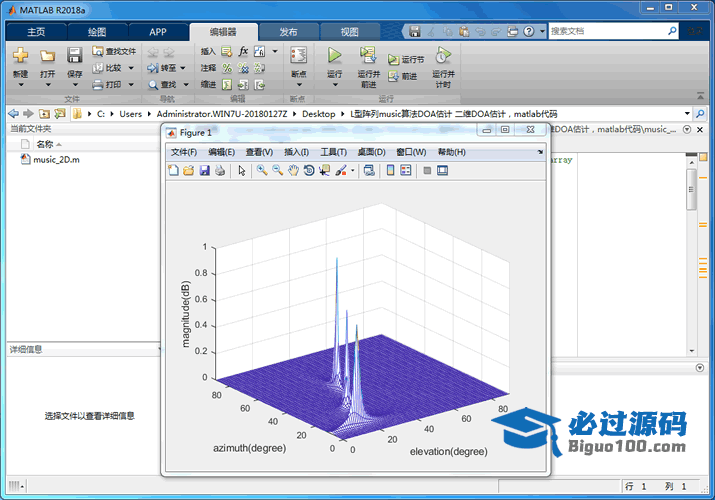Select the Data Cursor tool in Figure 1
The width and height of the screenshot is (715, 500).
tap(324, 170)
